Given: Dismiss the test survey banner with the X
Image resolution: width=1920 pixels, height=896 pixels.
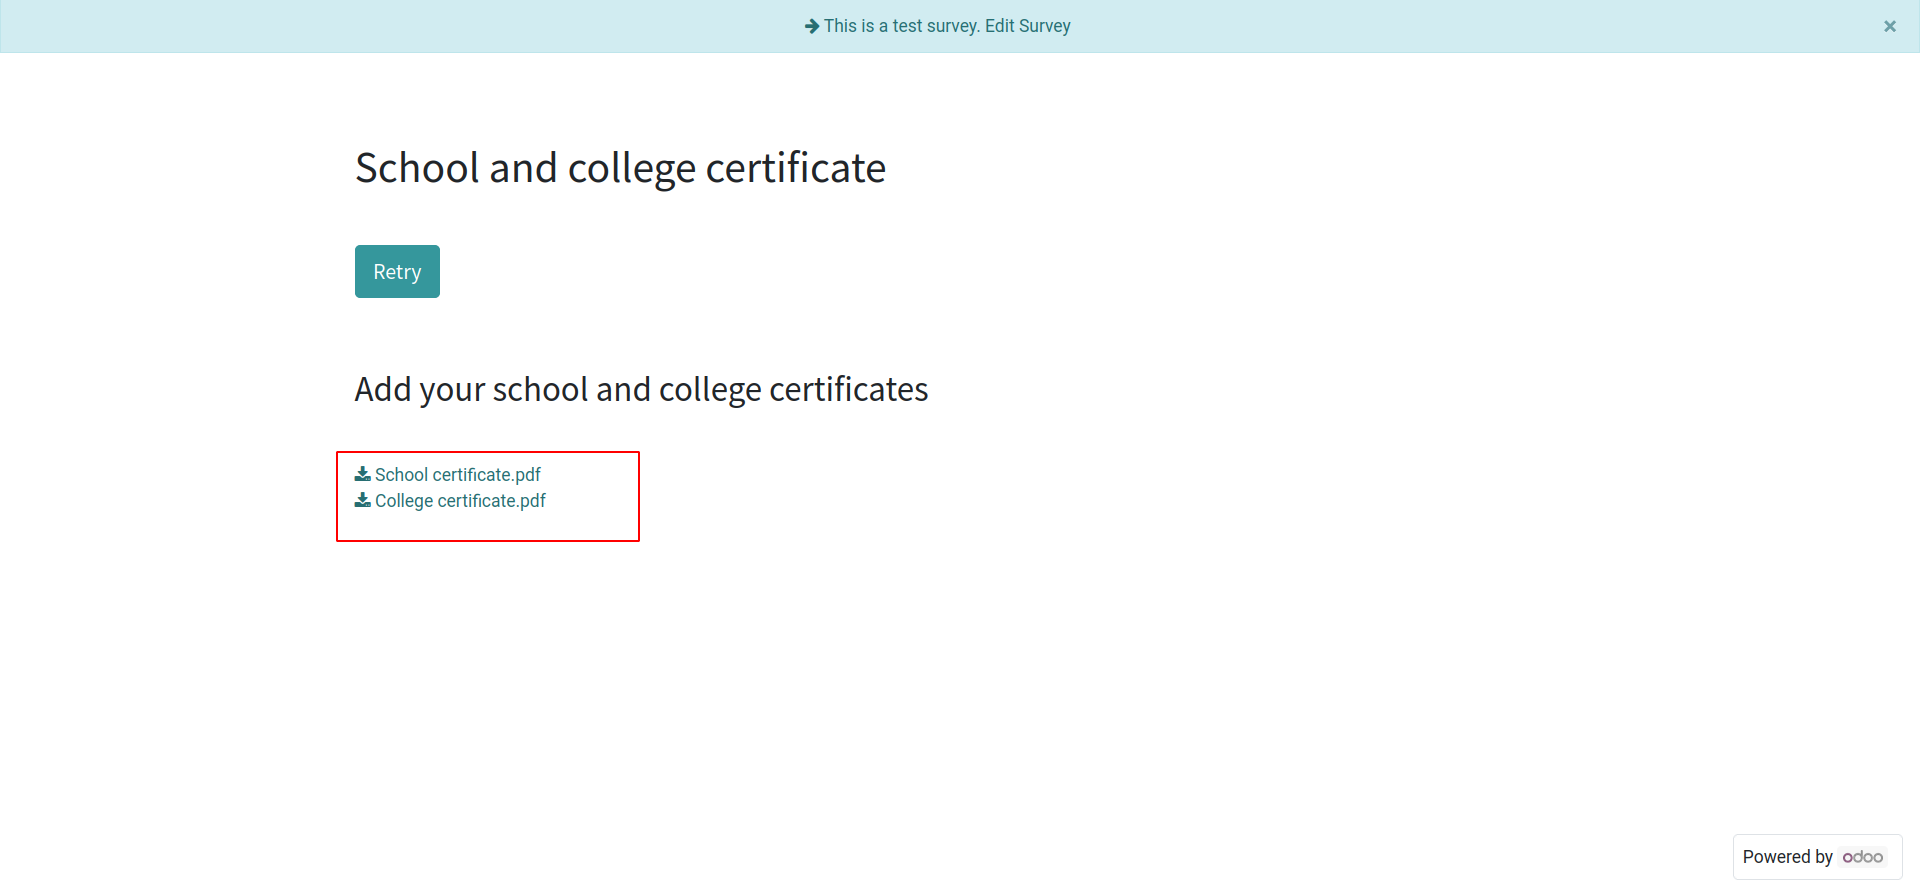Looking at the screenshot, I should tap(1890, 26).
